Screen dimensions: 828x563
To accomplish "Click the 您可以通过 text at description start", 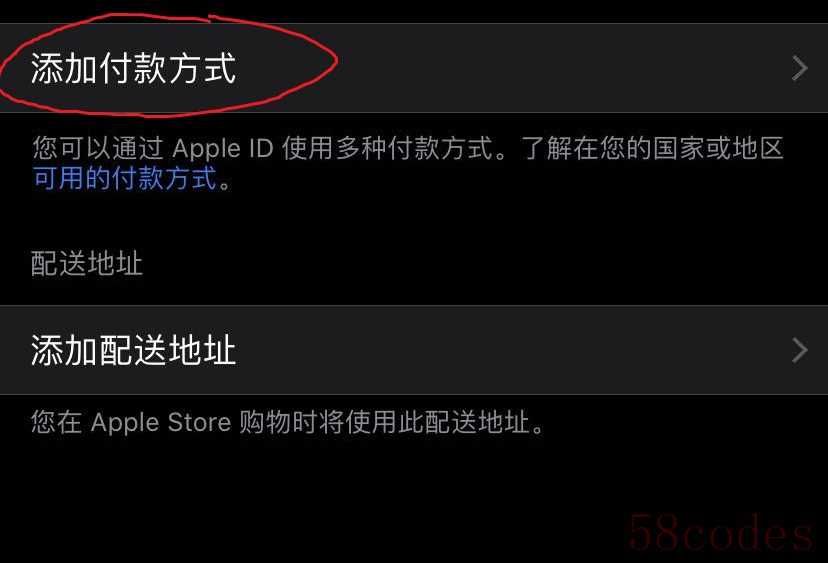I will (98, 148).
